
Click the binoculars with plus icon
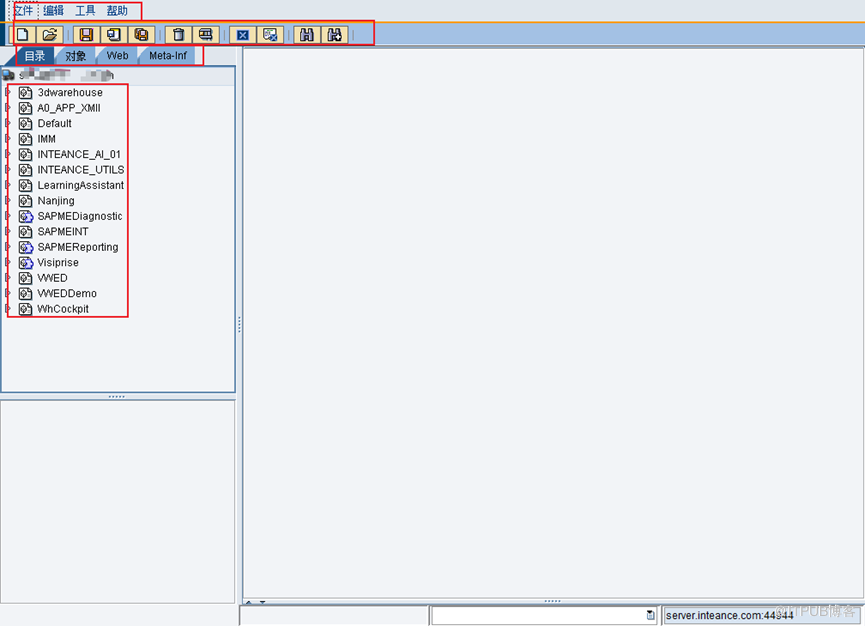point(334,34)
